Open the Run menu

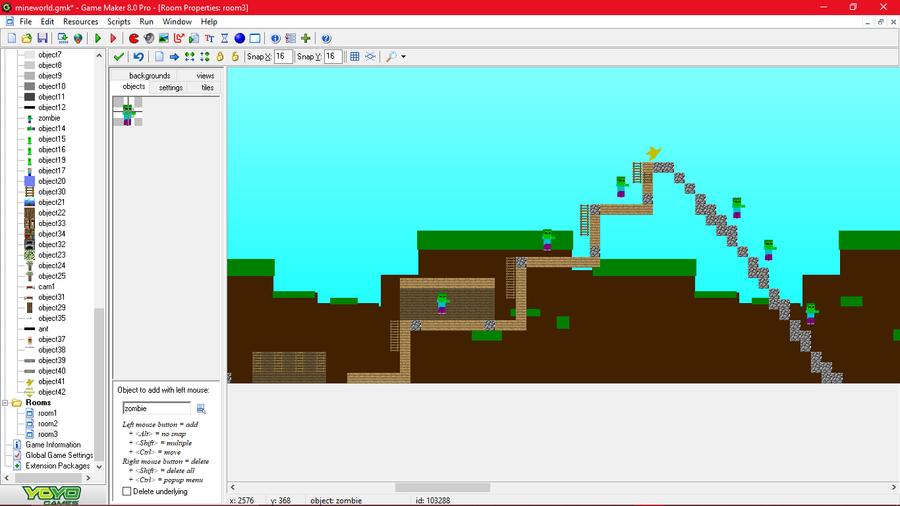click(146, 22)
